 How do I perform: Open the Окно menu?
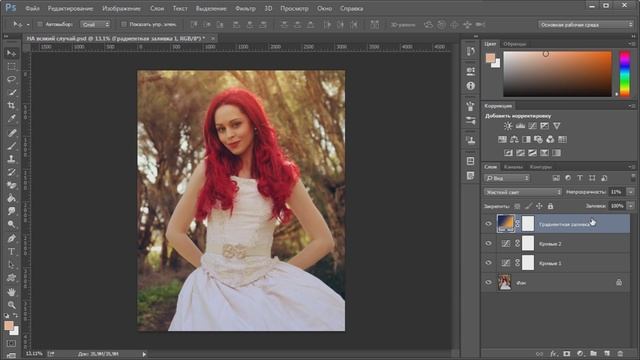pyautogui.click(x=324, y=8)
